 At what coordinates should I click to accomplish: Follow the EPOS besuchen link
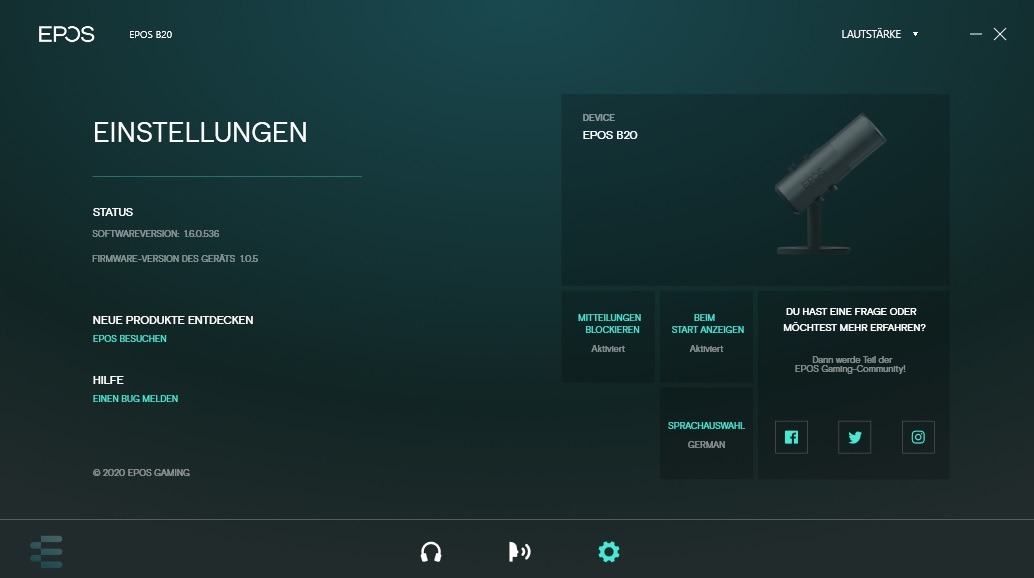[x=129, y=339]
